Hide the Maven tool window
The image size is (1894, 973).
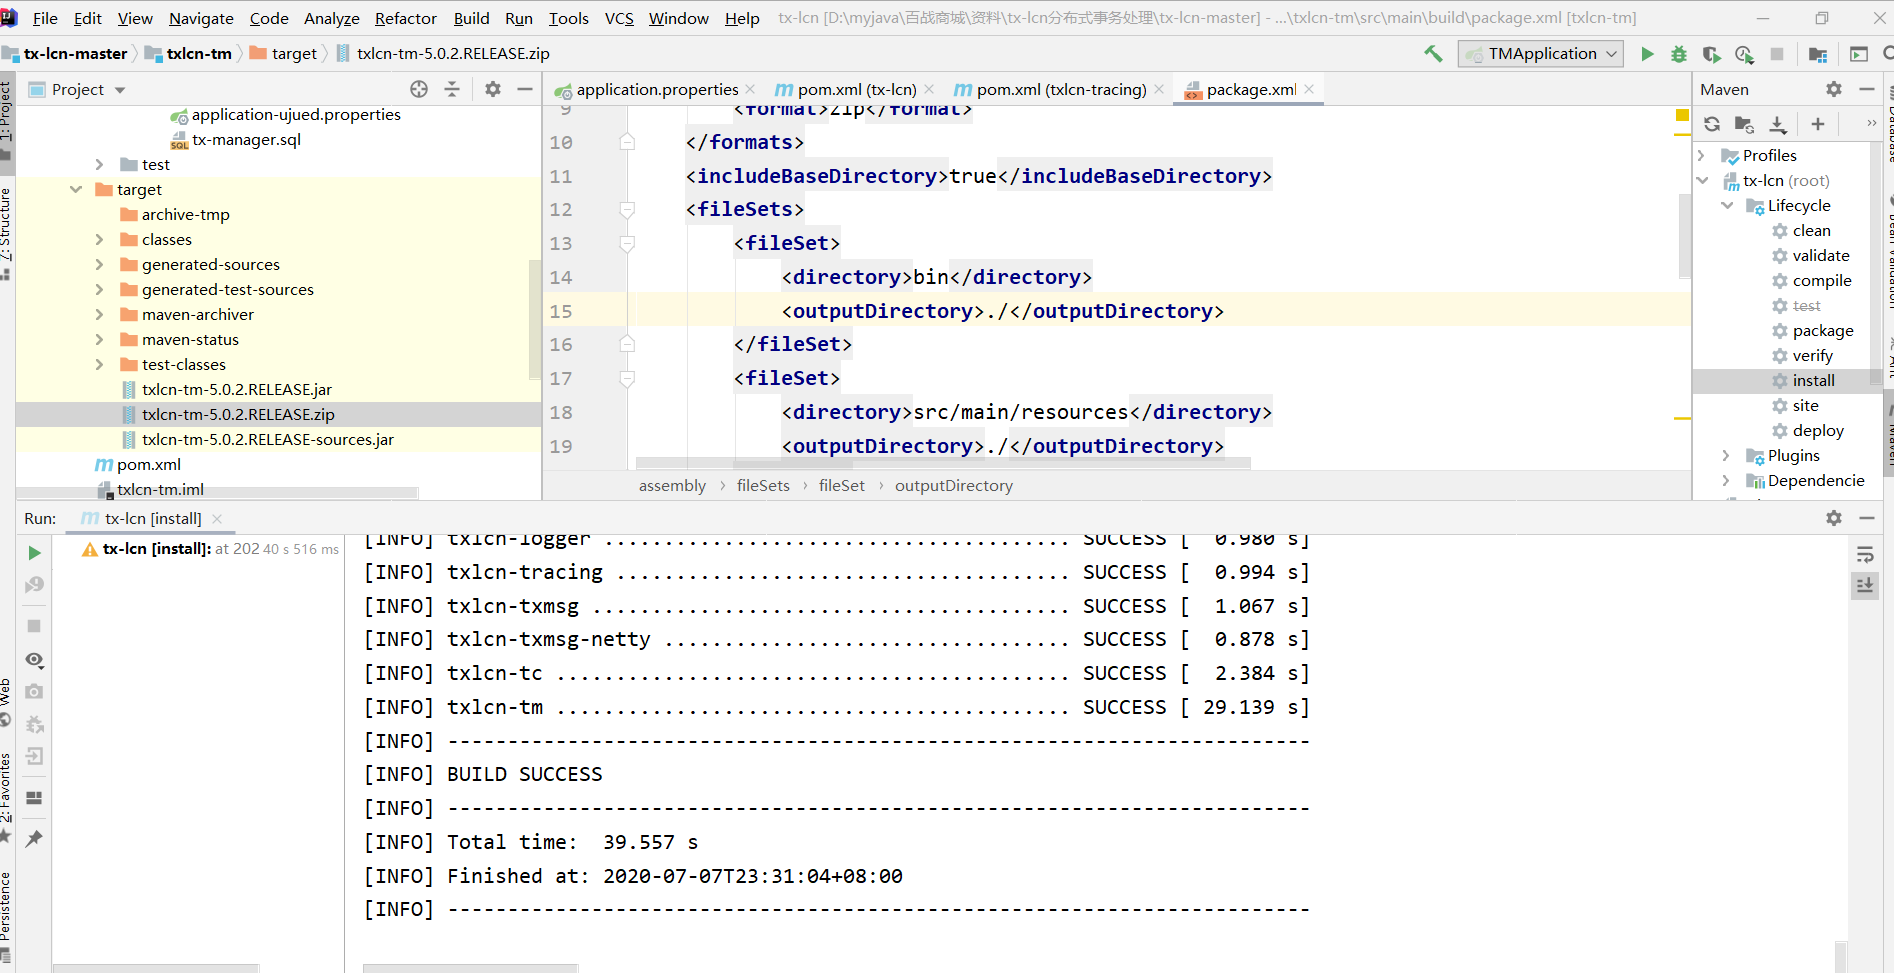(x=1866, y=89)
